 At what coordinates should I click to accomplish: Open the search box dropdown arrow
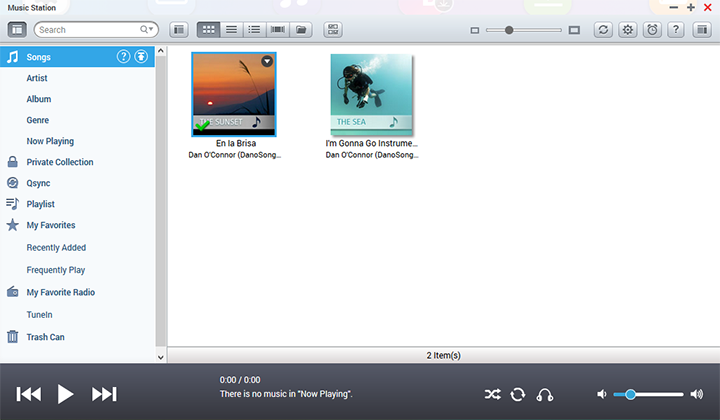point(148,30)
